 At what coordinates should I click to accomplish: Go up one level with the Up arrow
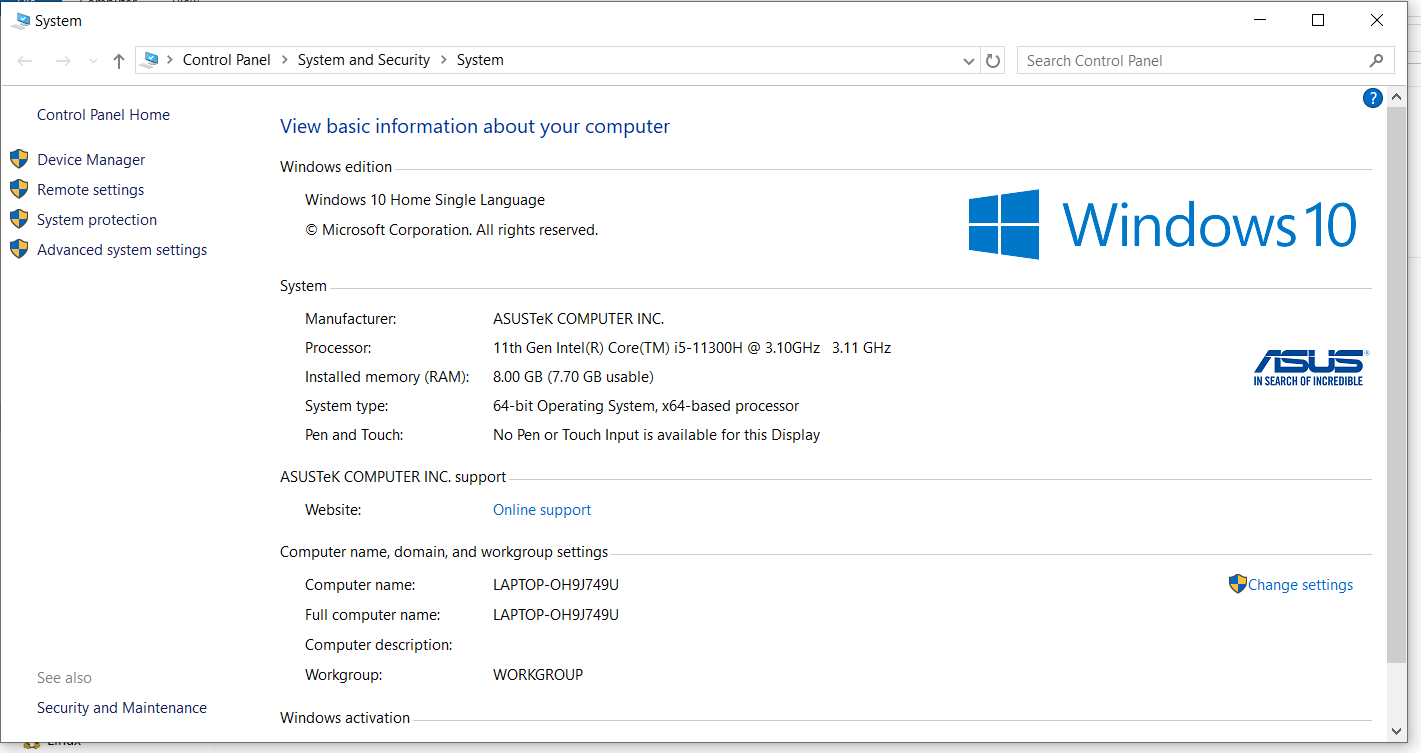pos(119,61)
